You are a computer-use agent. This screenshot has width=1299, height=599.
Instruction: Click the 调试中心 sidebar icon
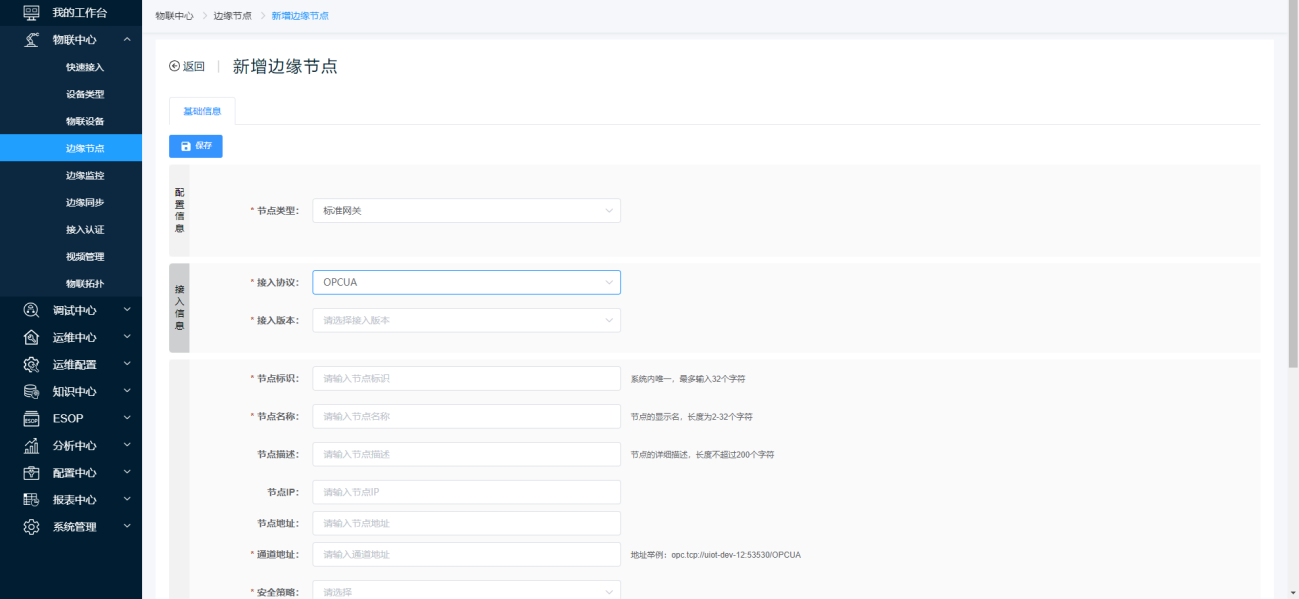[x=31, y=310]
